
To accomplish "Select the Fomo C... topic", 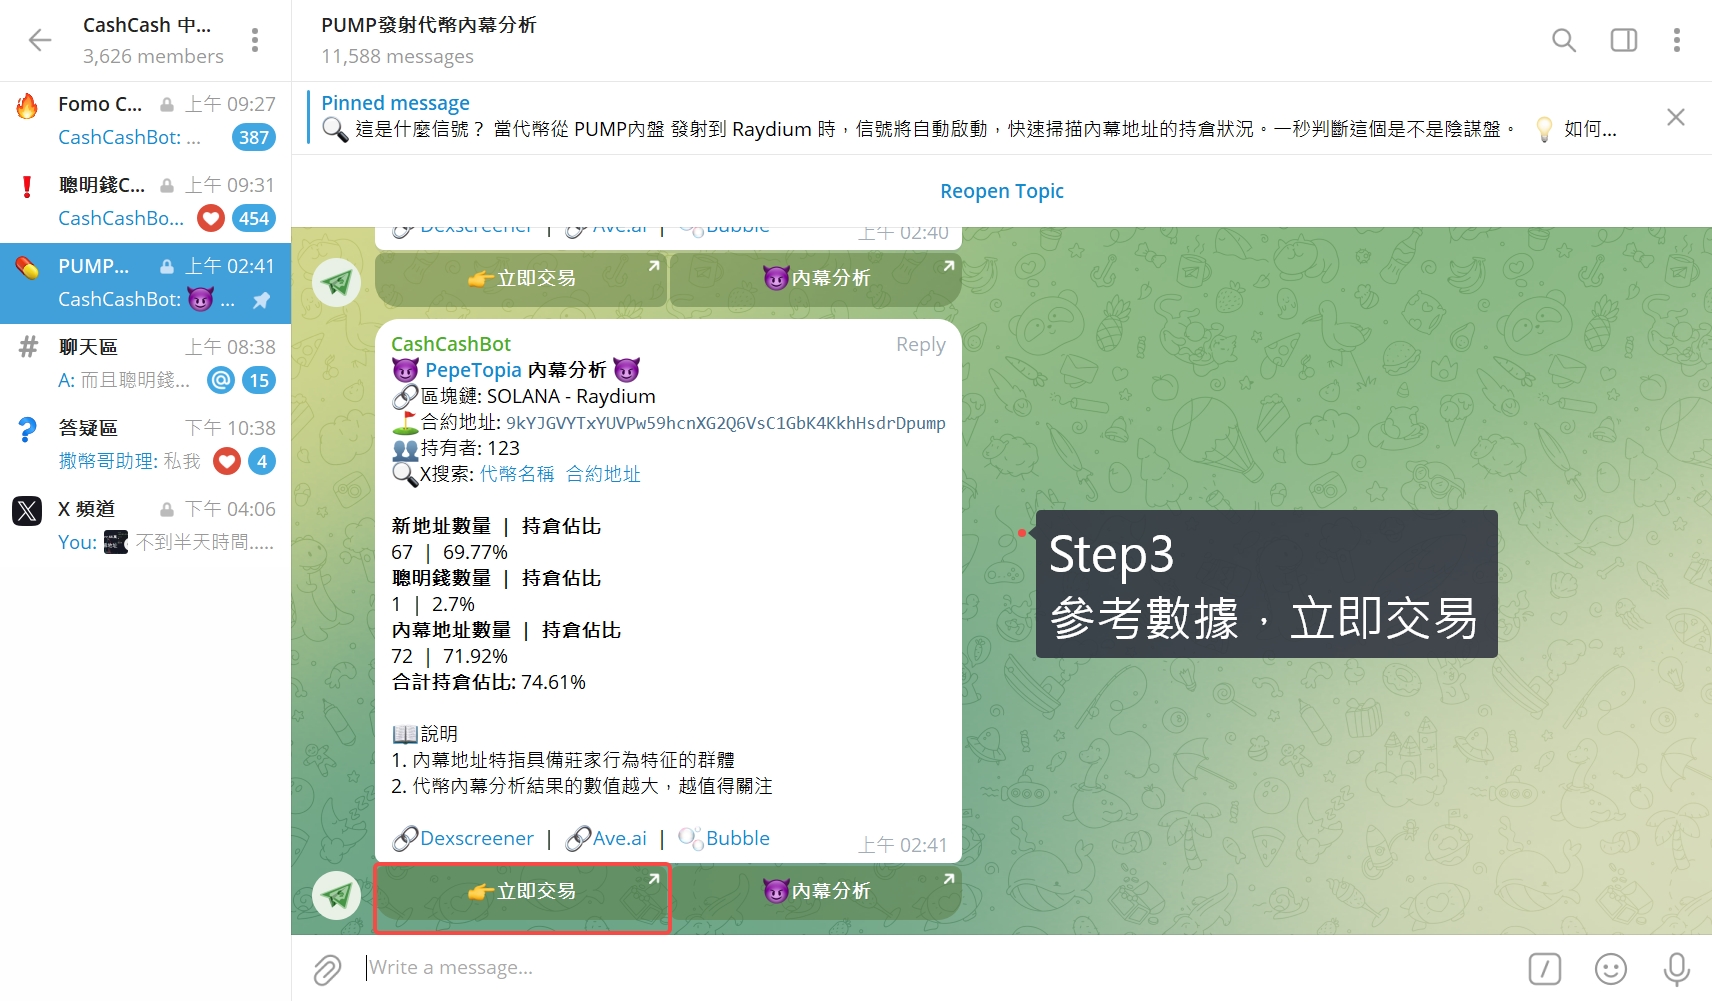I will click(x=145, y=120).
